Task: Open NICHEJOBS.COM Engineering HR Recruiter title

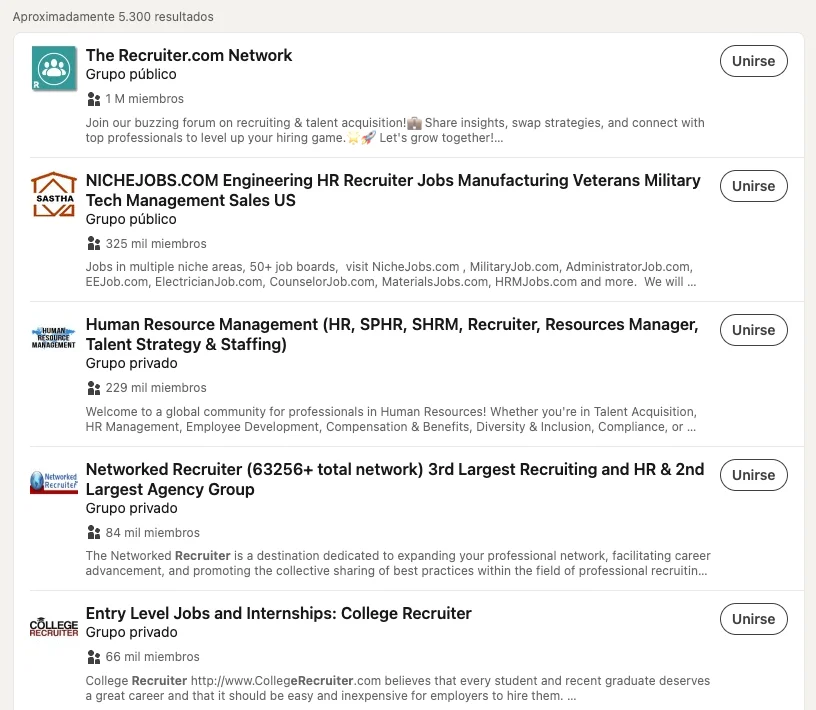Action: point(393,190)
